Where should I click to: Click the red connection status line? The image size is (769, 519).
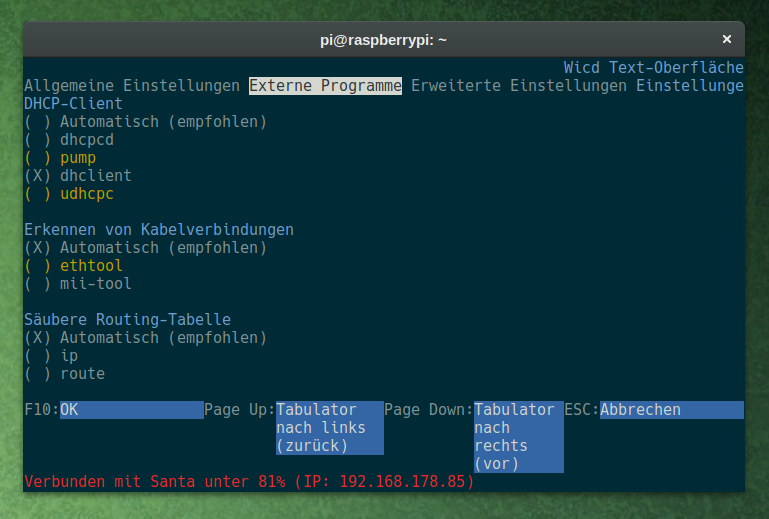pos(249,482)
